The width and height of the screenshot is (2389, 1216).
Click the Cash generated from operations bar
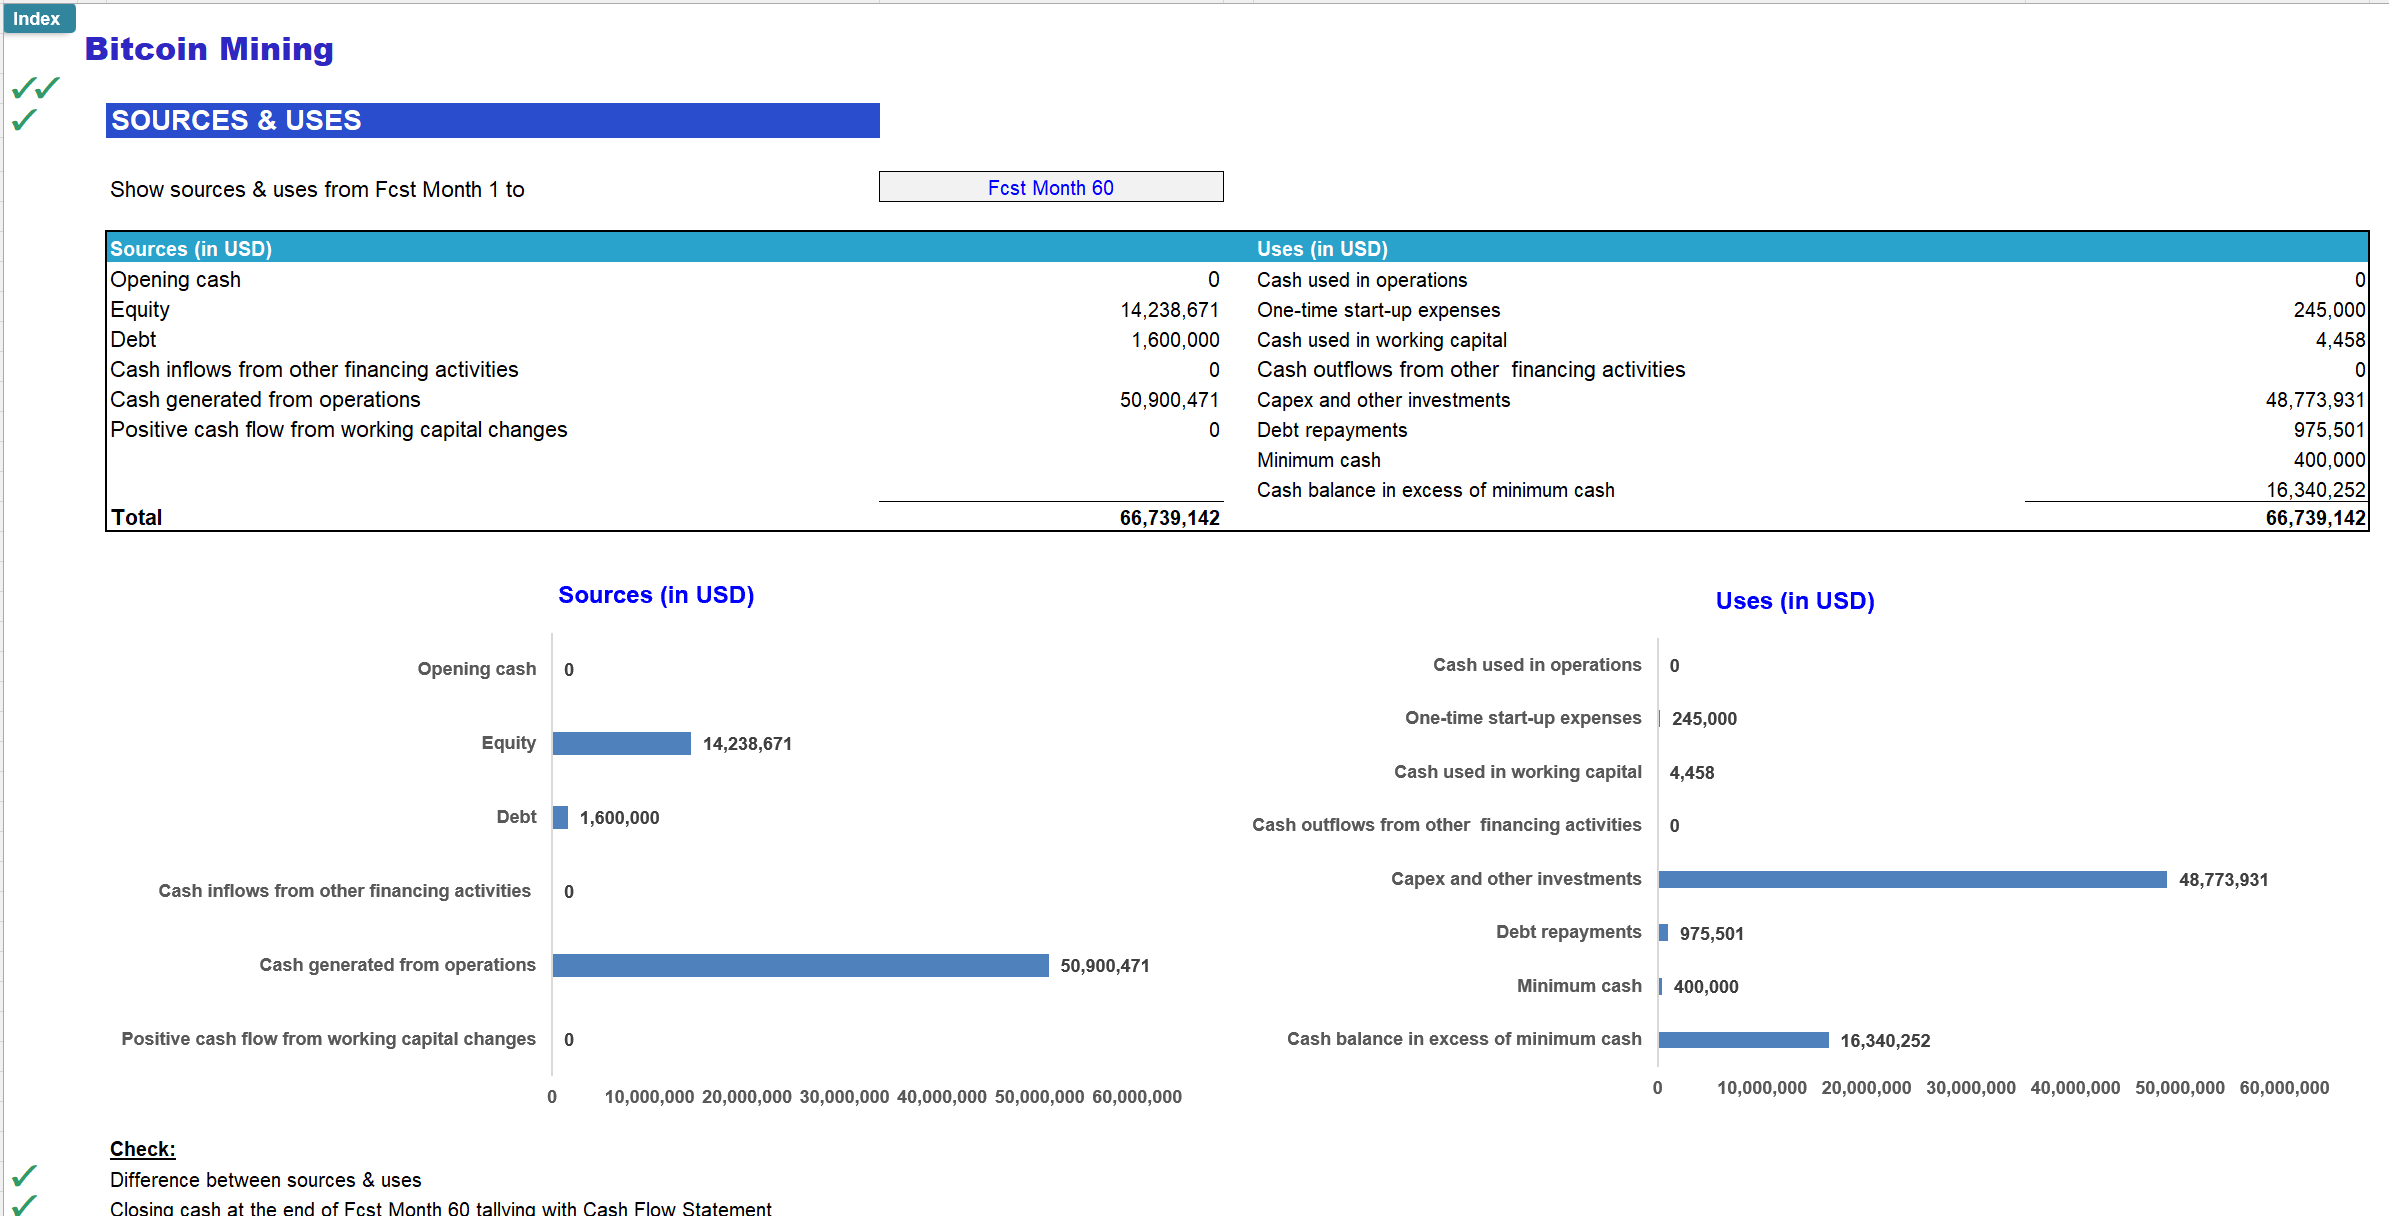(800, 965)
